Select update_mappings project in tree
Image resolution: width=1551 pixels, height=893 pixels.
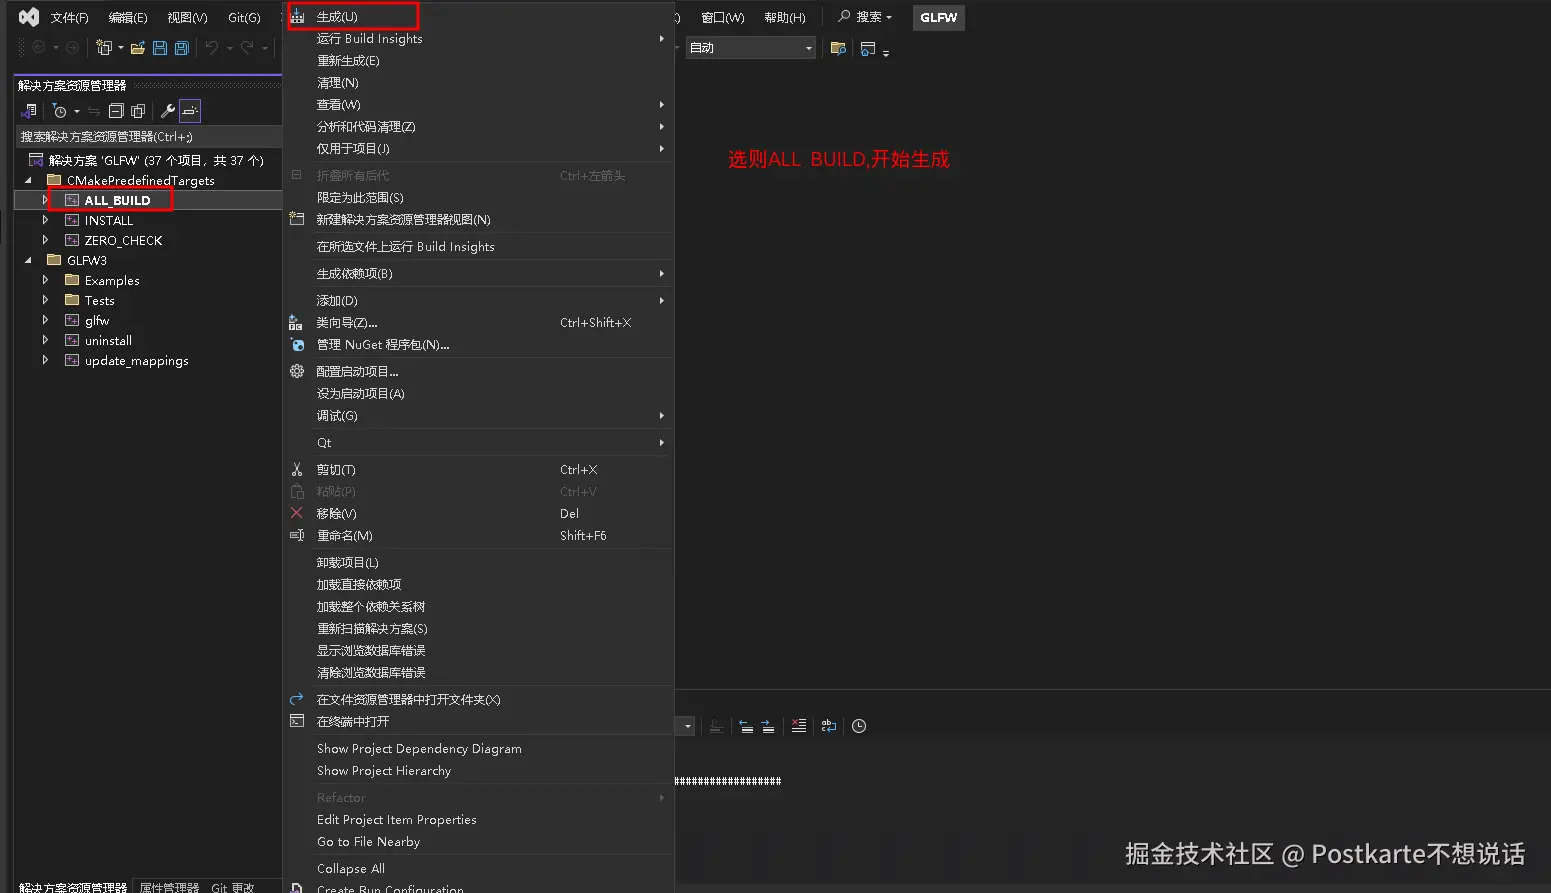click(137, 361)
